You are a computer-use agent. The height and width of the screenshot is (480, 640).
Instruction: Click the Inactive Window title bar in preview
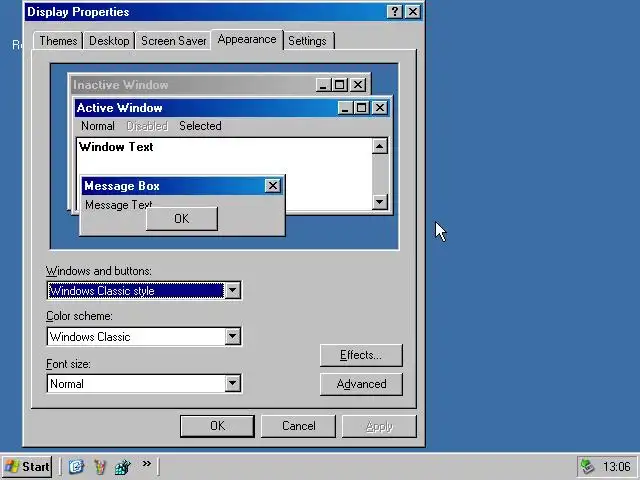coord(192,85)
